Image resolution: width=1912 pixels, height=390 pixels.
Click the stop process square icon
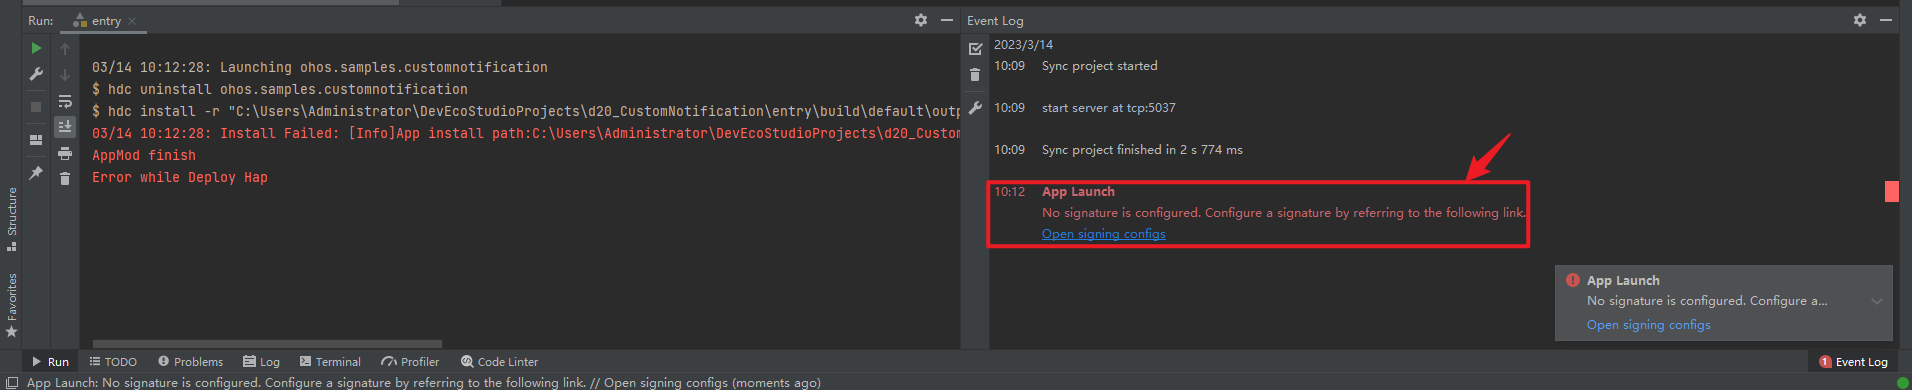tap(36, 106)
